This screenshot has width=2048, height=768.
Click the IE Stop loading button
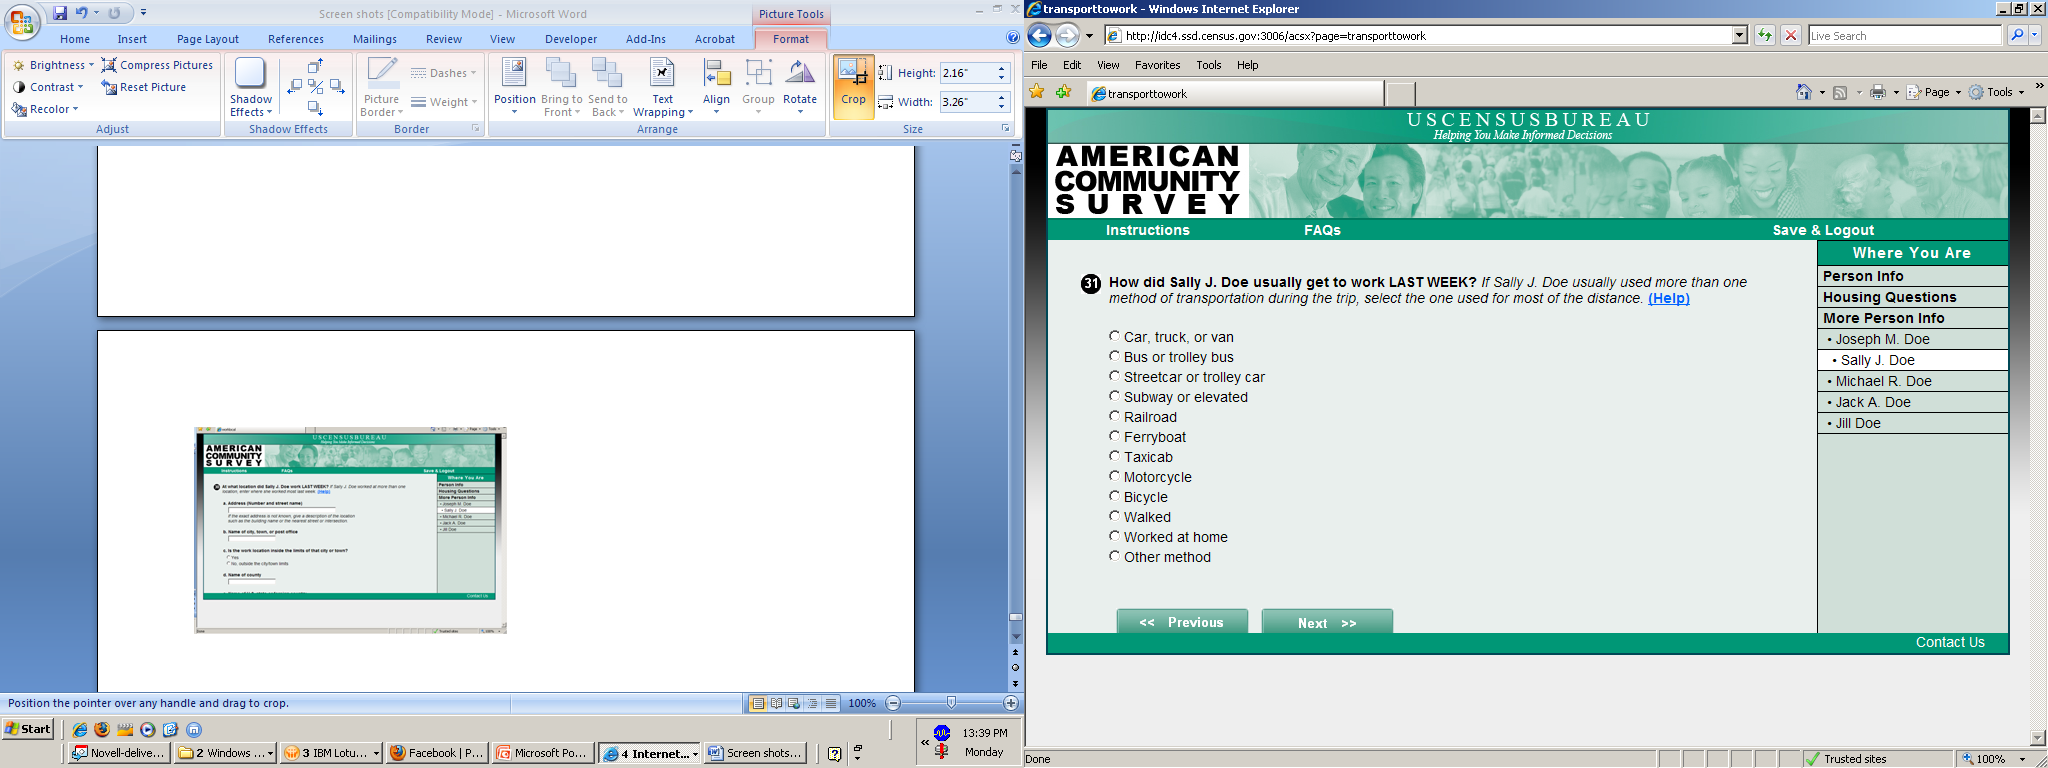[x=1791, y=36]
